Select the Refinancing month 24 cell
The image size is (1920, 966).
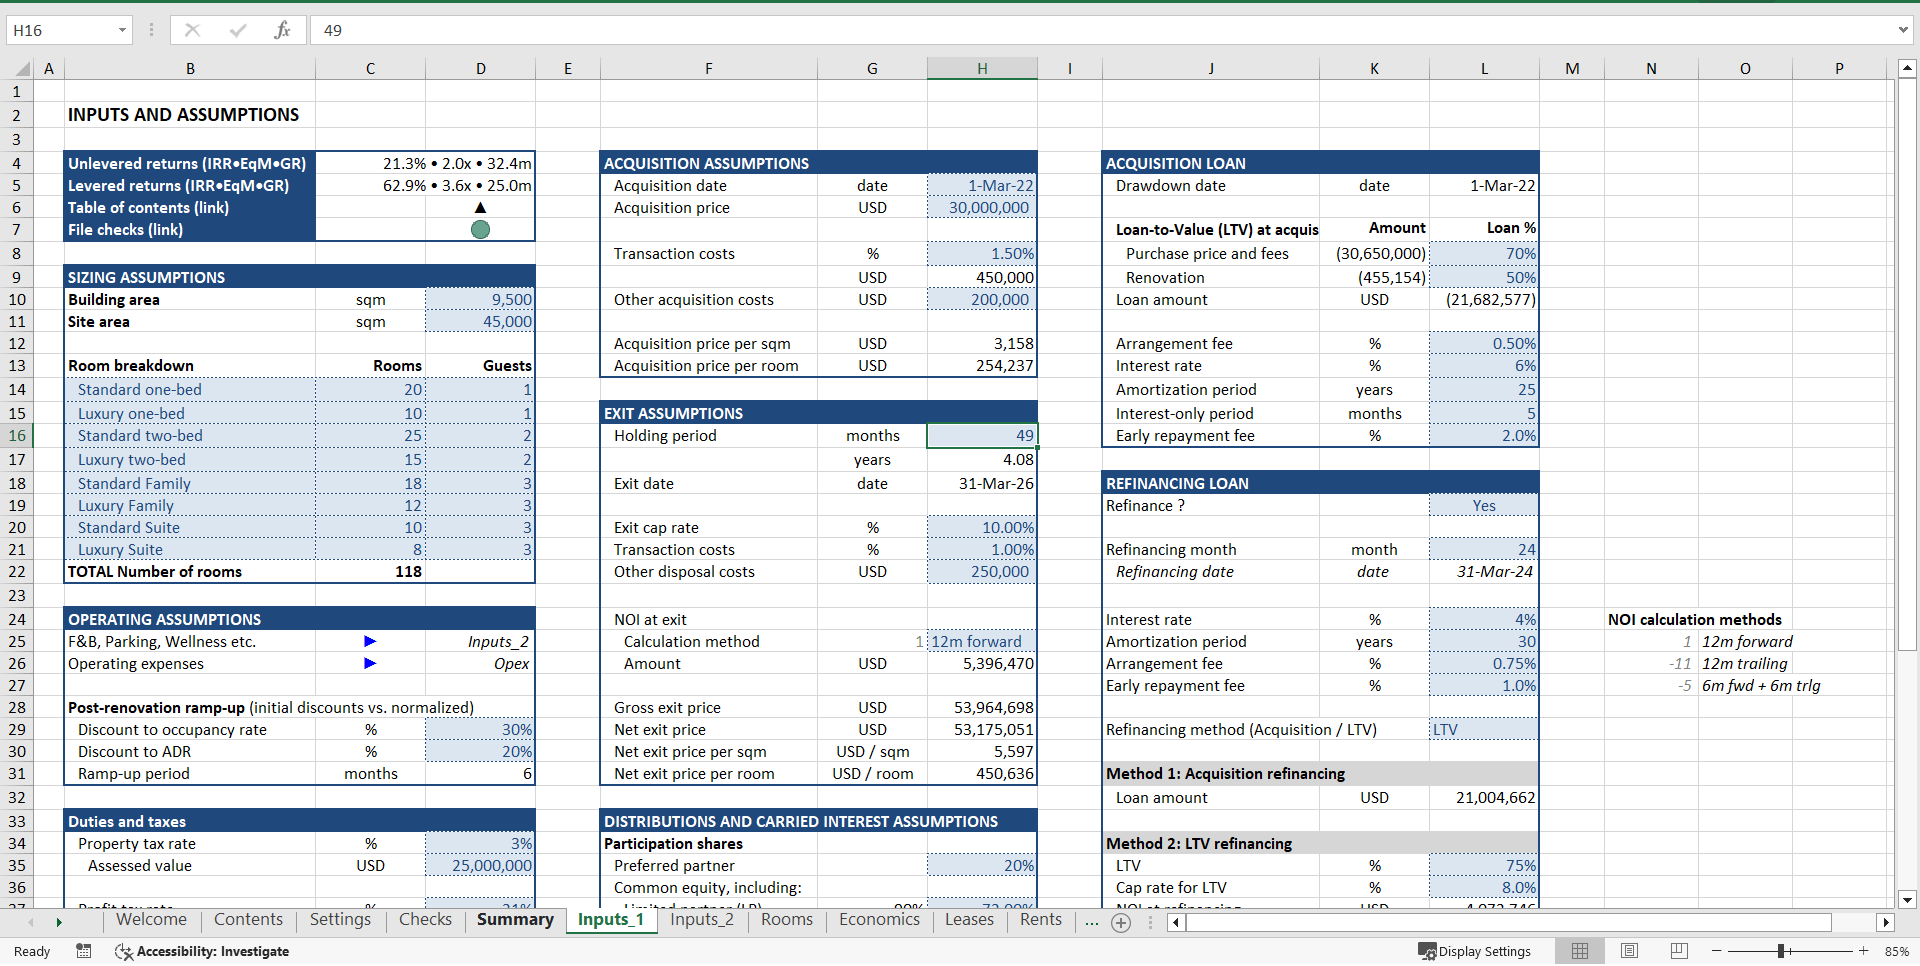click(x=1484, y=550)
